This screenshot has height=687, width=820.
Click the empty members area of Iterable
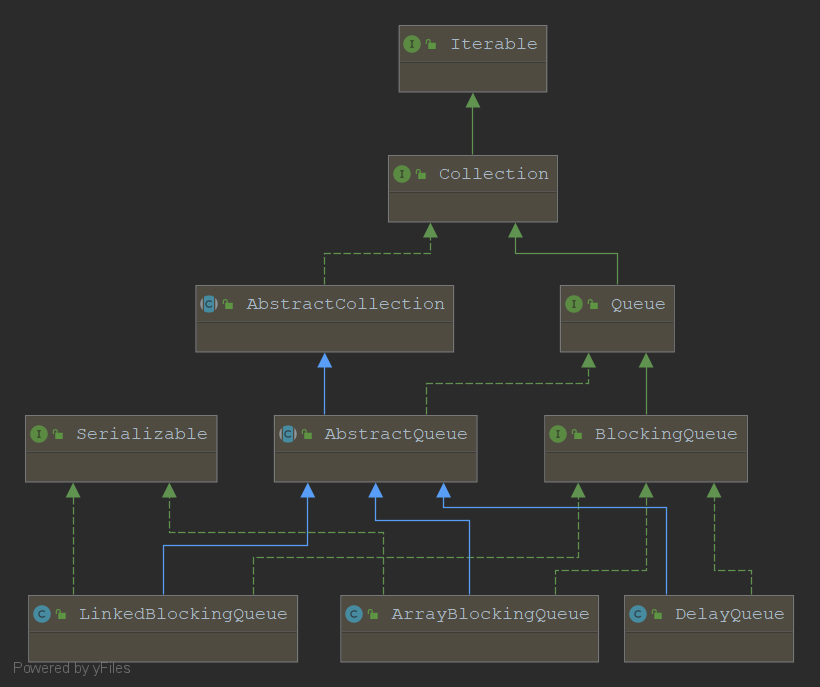click(x=473, y=77)
